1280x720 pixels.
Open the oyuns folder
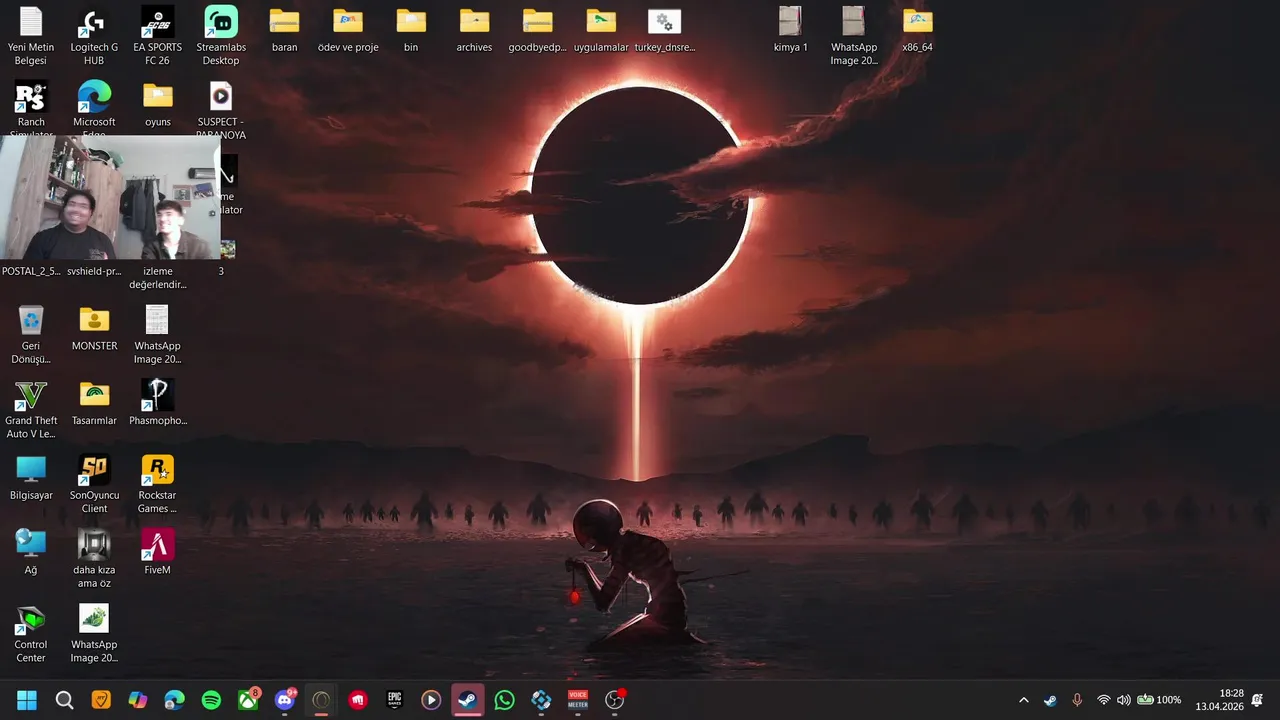pyautogui.click(x=158, y=104)
